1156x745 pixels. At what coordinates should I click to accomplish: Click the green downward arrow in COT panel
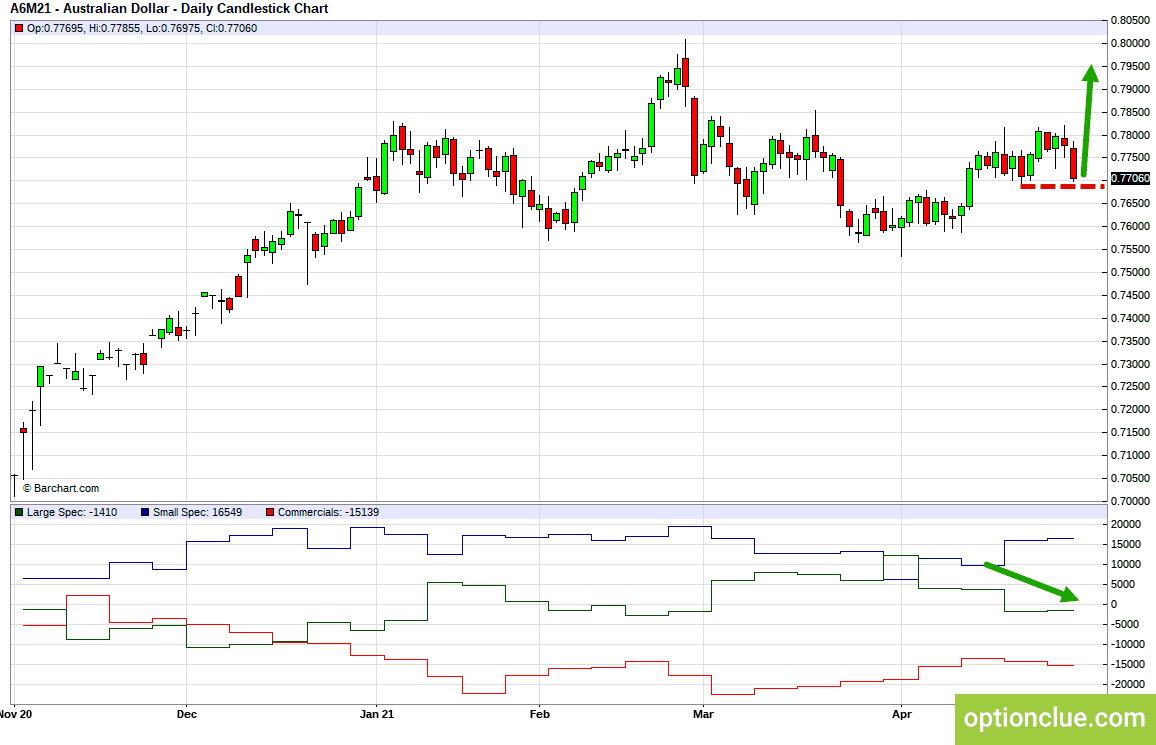[1031, 582]
